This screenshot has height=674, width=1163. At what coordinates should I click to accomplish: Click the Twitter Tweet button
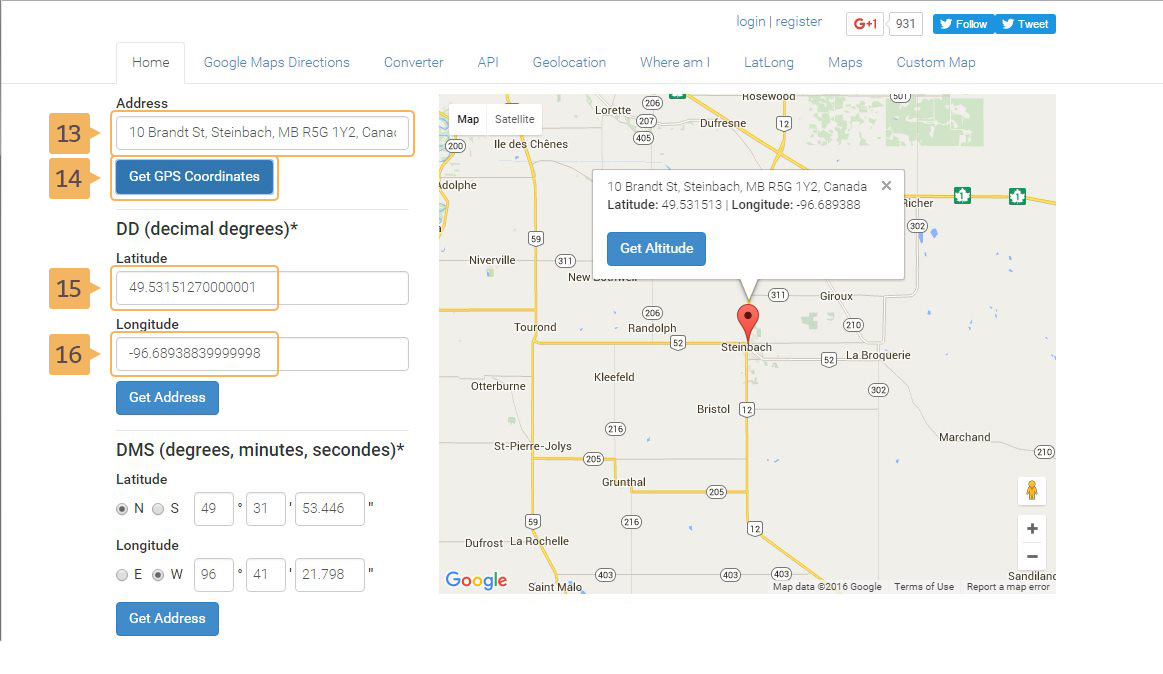(1025, 24)
